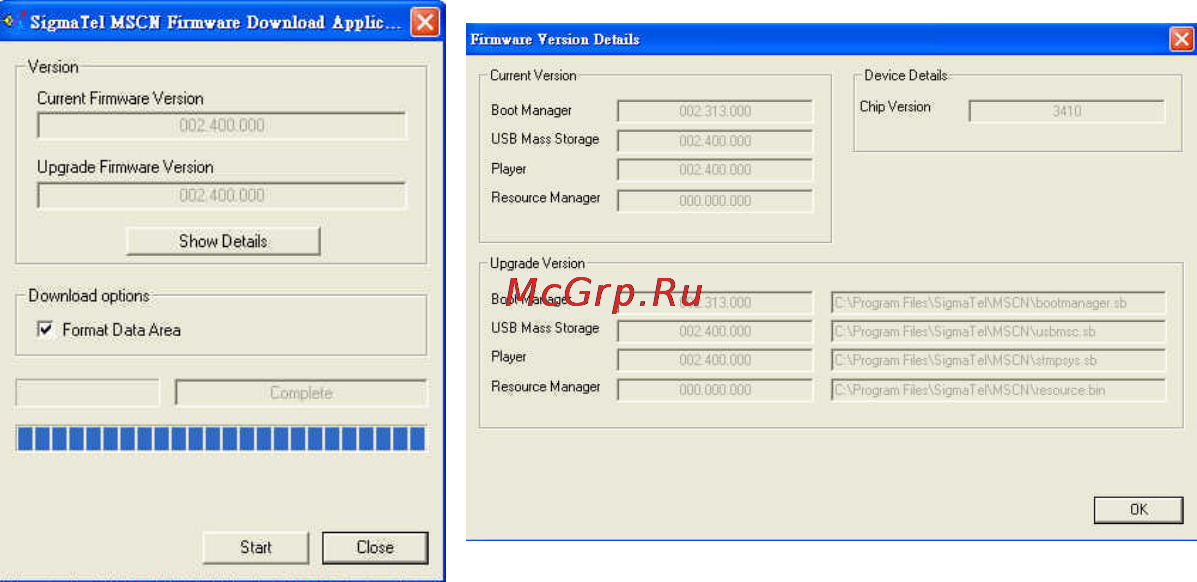Click the Chip Version field showing 3410
Screen dimensions: 1197x582
tap(1066, 112)
